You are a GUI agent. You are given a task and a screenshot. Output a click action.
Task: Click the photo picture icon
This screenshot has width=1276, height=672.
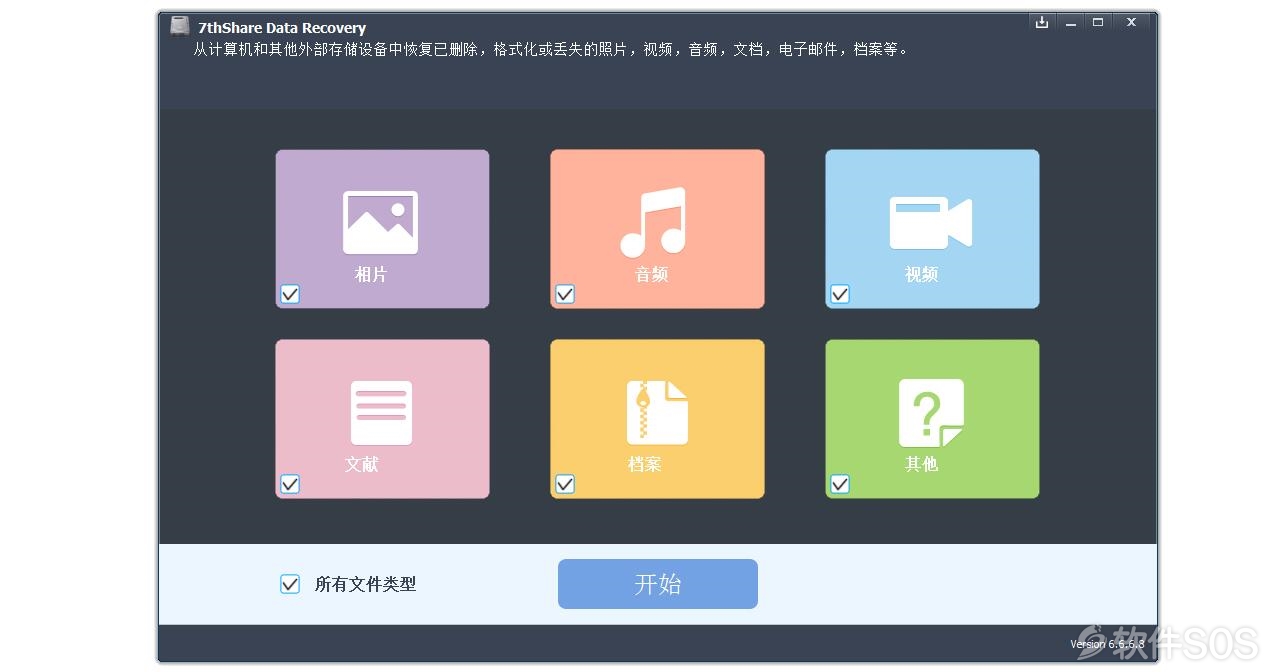380,222
